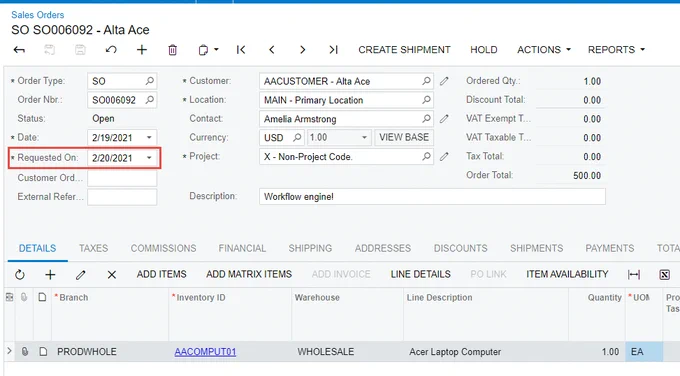Viewport: 680px width, 376px height.
Task: Edit the grid row with pencil icon
Action: pyautogui.click(x=81, y=275)
